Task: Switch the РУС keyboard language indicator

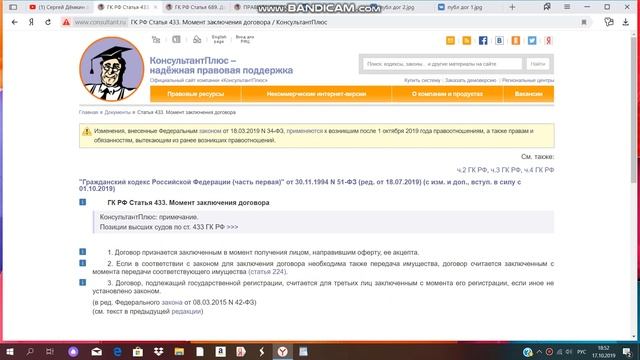Action: pyautogui.click(x=582, y=352)
